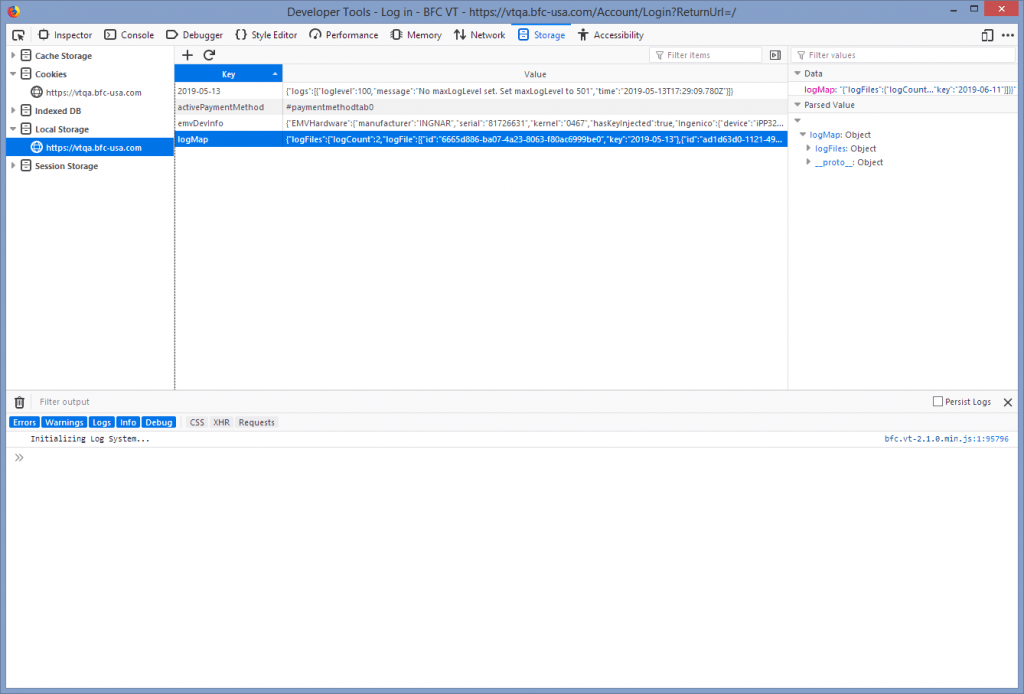Image resolution: width=1024 pixels, height=694 pixels.
Task: Open the Accessibility tab
Action: [611, 35]
